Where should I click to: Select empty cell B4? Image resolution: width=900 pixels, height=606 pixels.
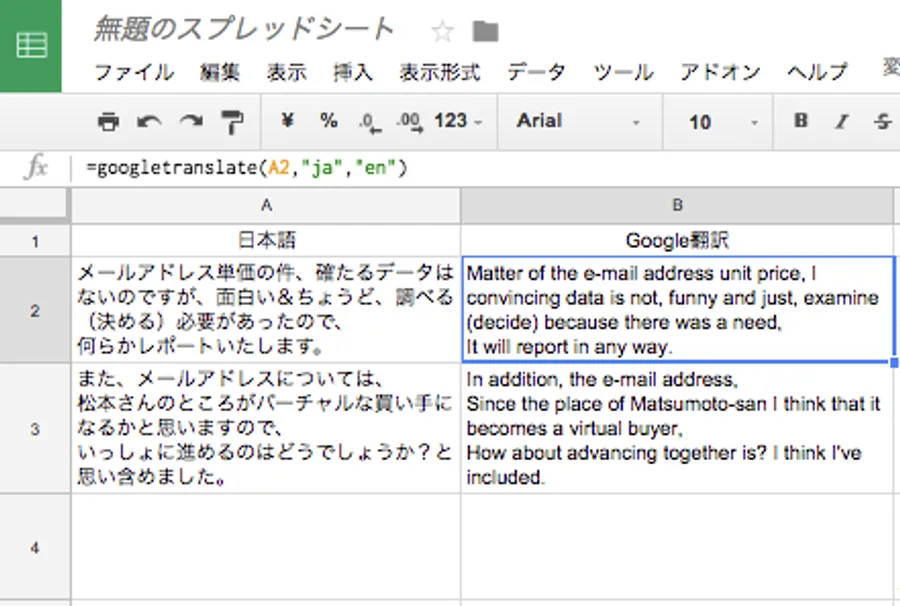[677, 547]
